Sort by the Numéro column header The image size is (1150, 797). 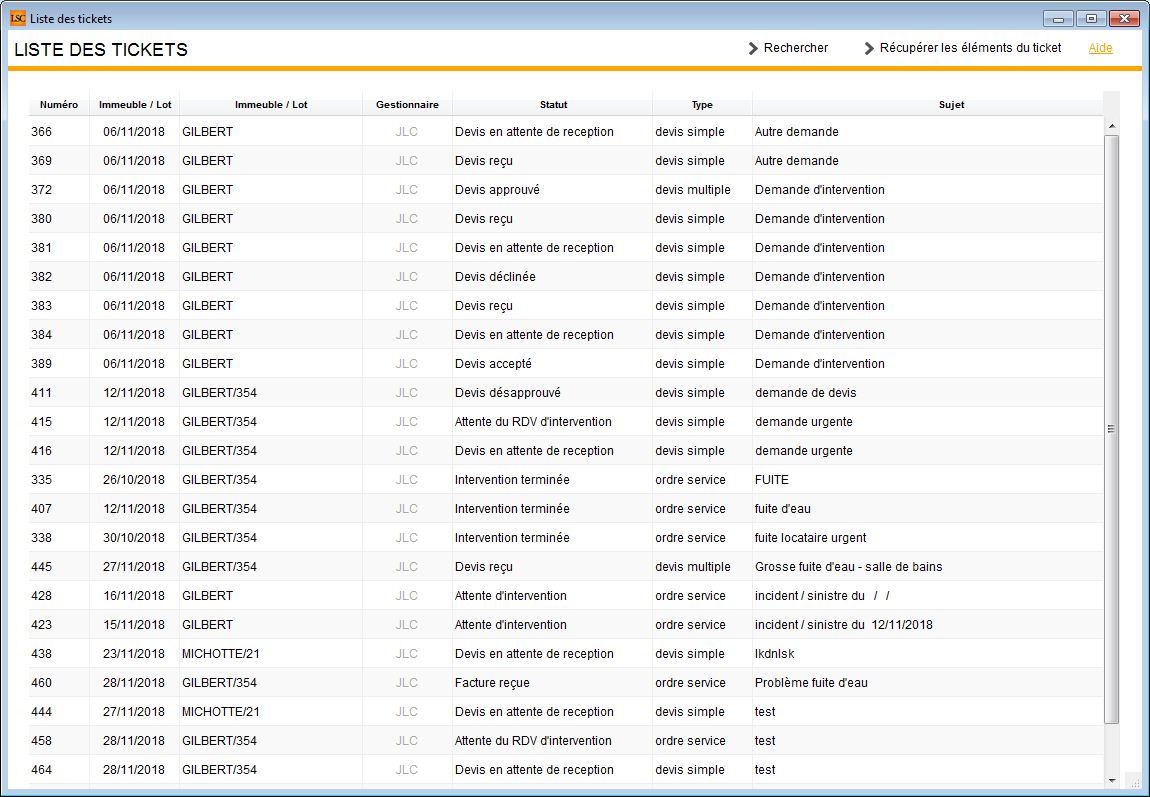59,105
